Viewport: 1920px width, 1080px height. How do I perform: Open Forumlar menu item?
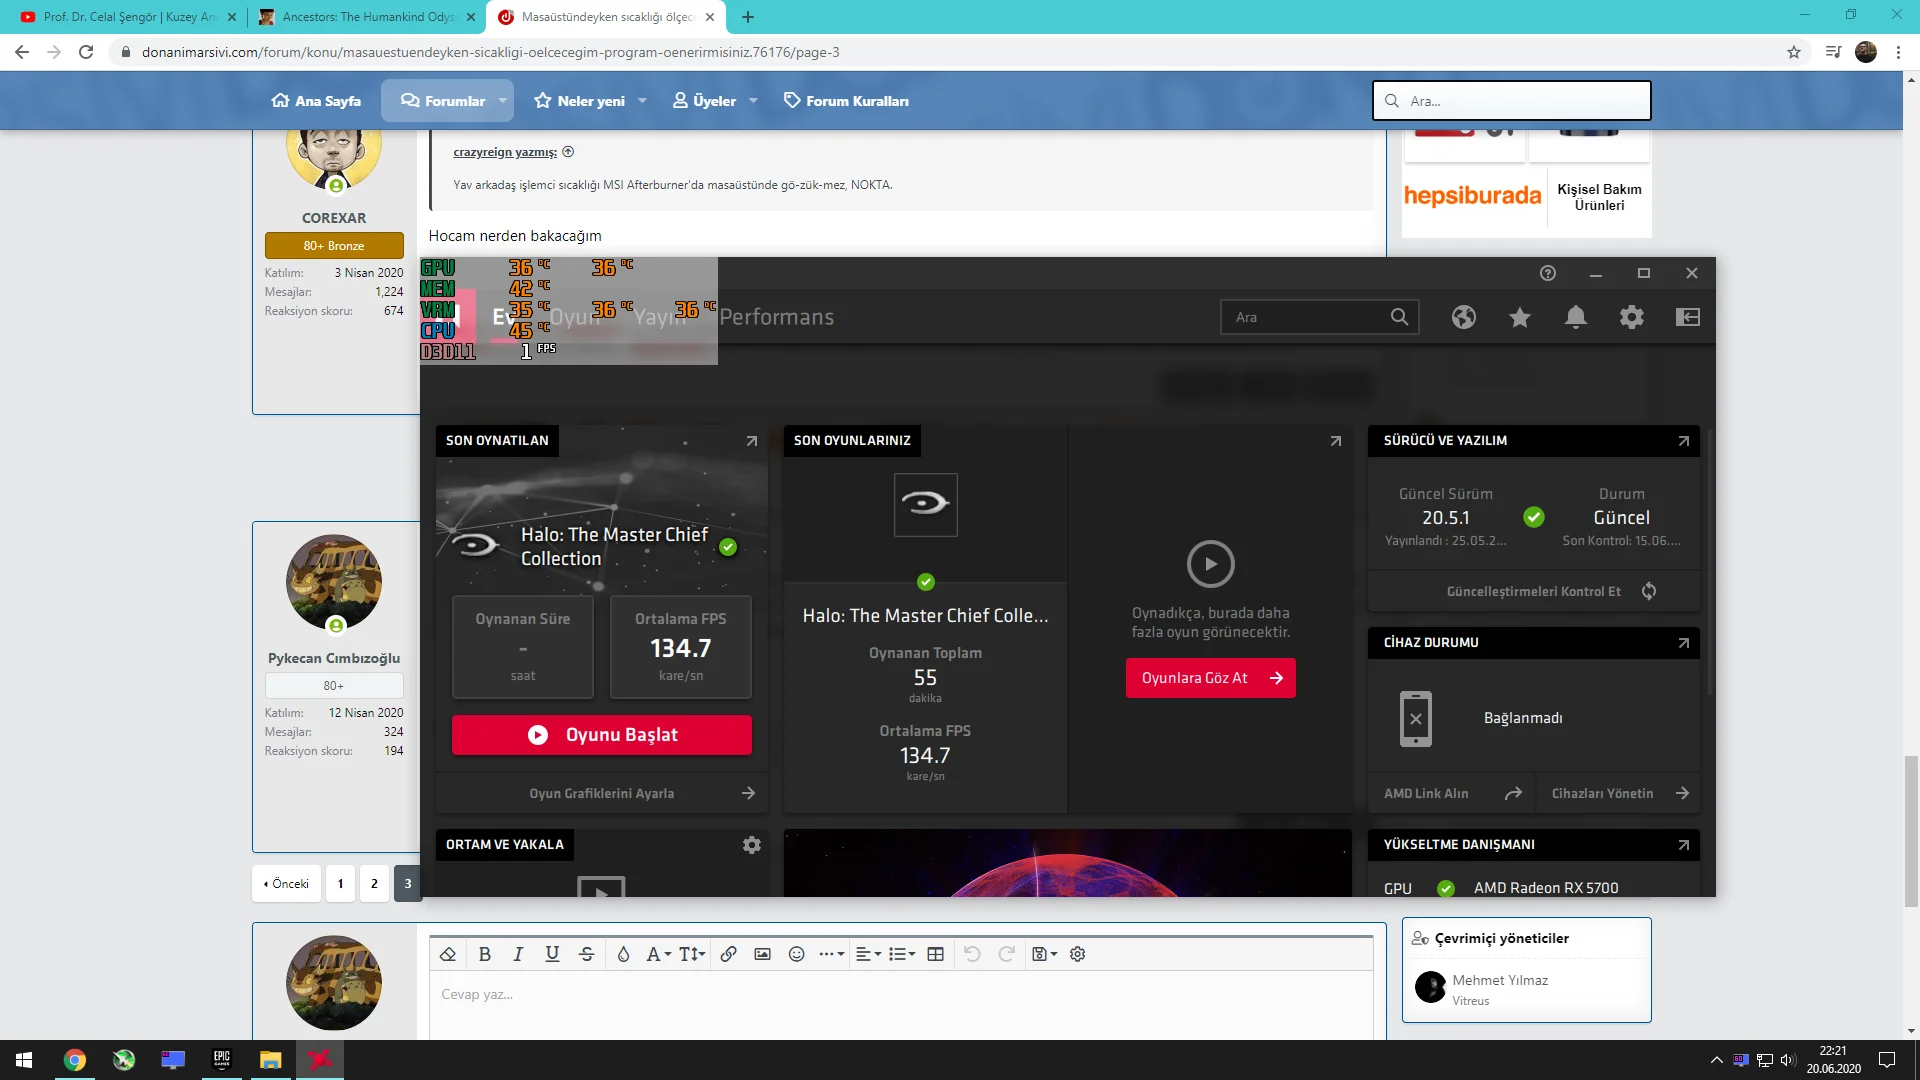coord(443,101)
